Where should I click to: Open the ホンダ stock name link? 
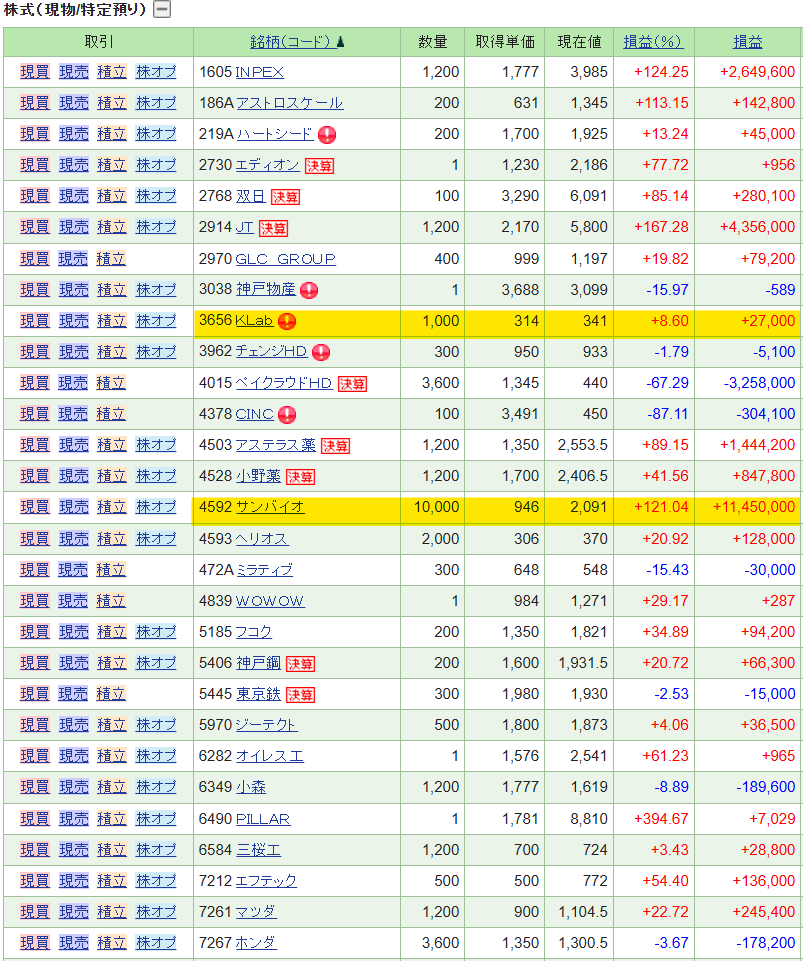pos(255,942)
